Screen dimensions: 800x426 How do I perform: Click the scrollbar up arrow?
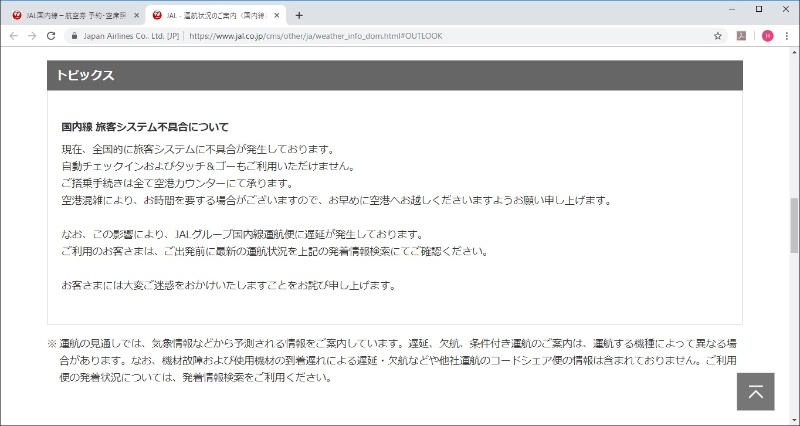[x=794, y=54]
